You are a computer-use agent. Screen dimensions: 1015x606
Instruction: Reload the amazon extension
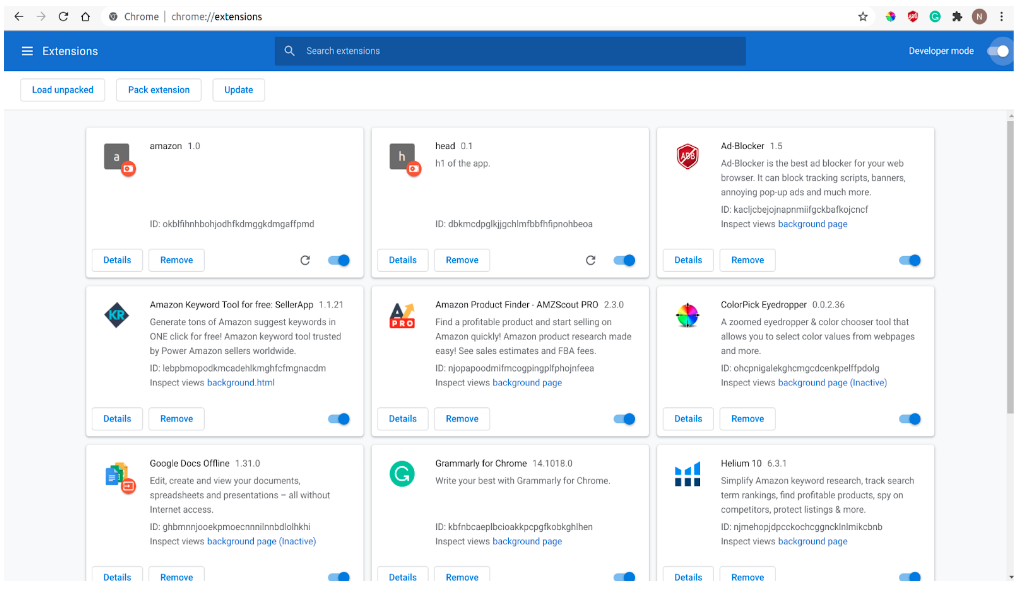(x=305, y=260)
